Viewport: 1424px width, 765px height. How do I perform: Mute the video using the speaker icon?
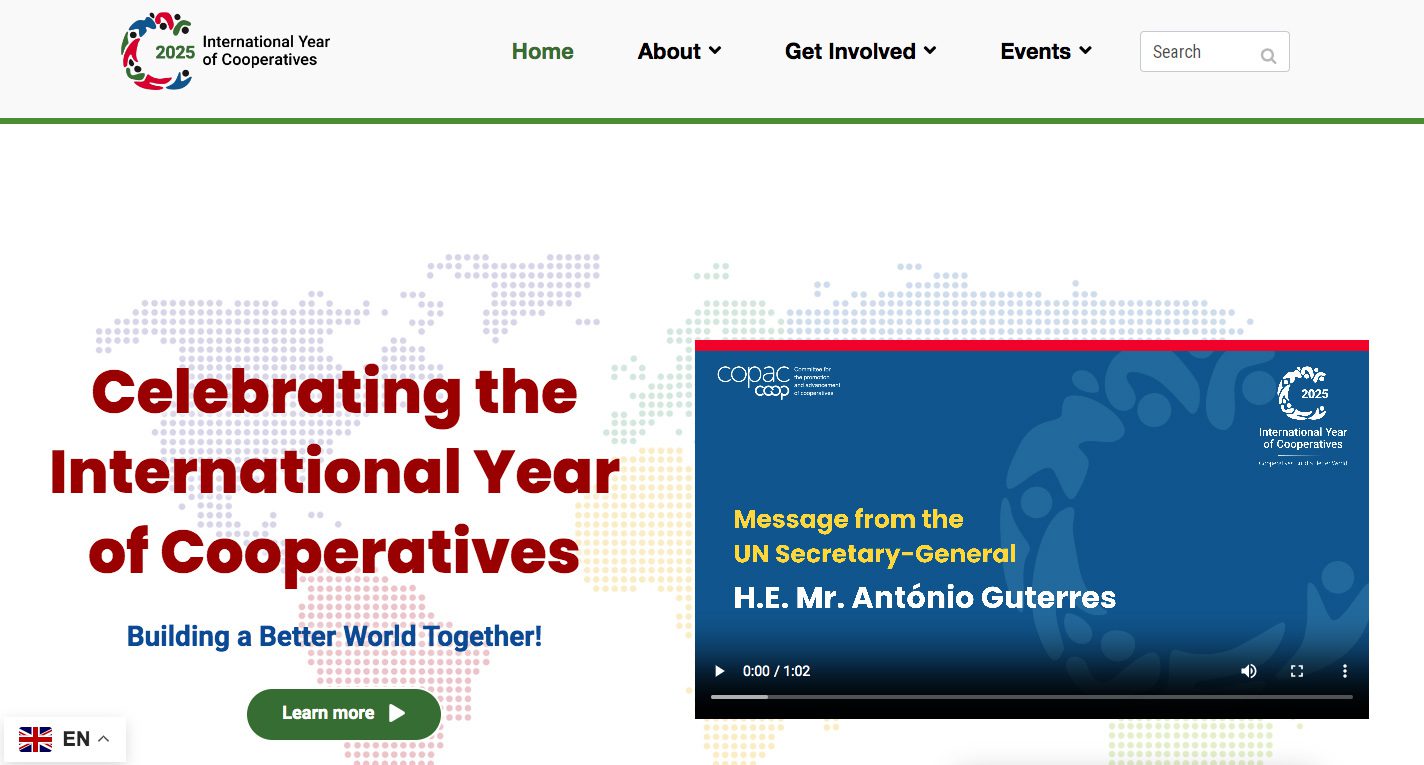pos(1249,671)
